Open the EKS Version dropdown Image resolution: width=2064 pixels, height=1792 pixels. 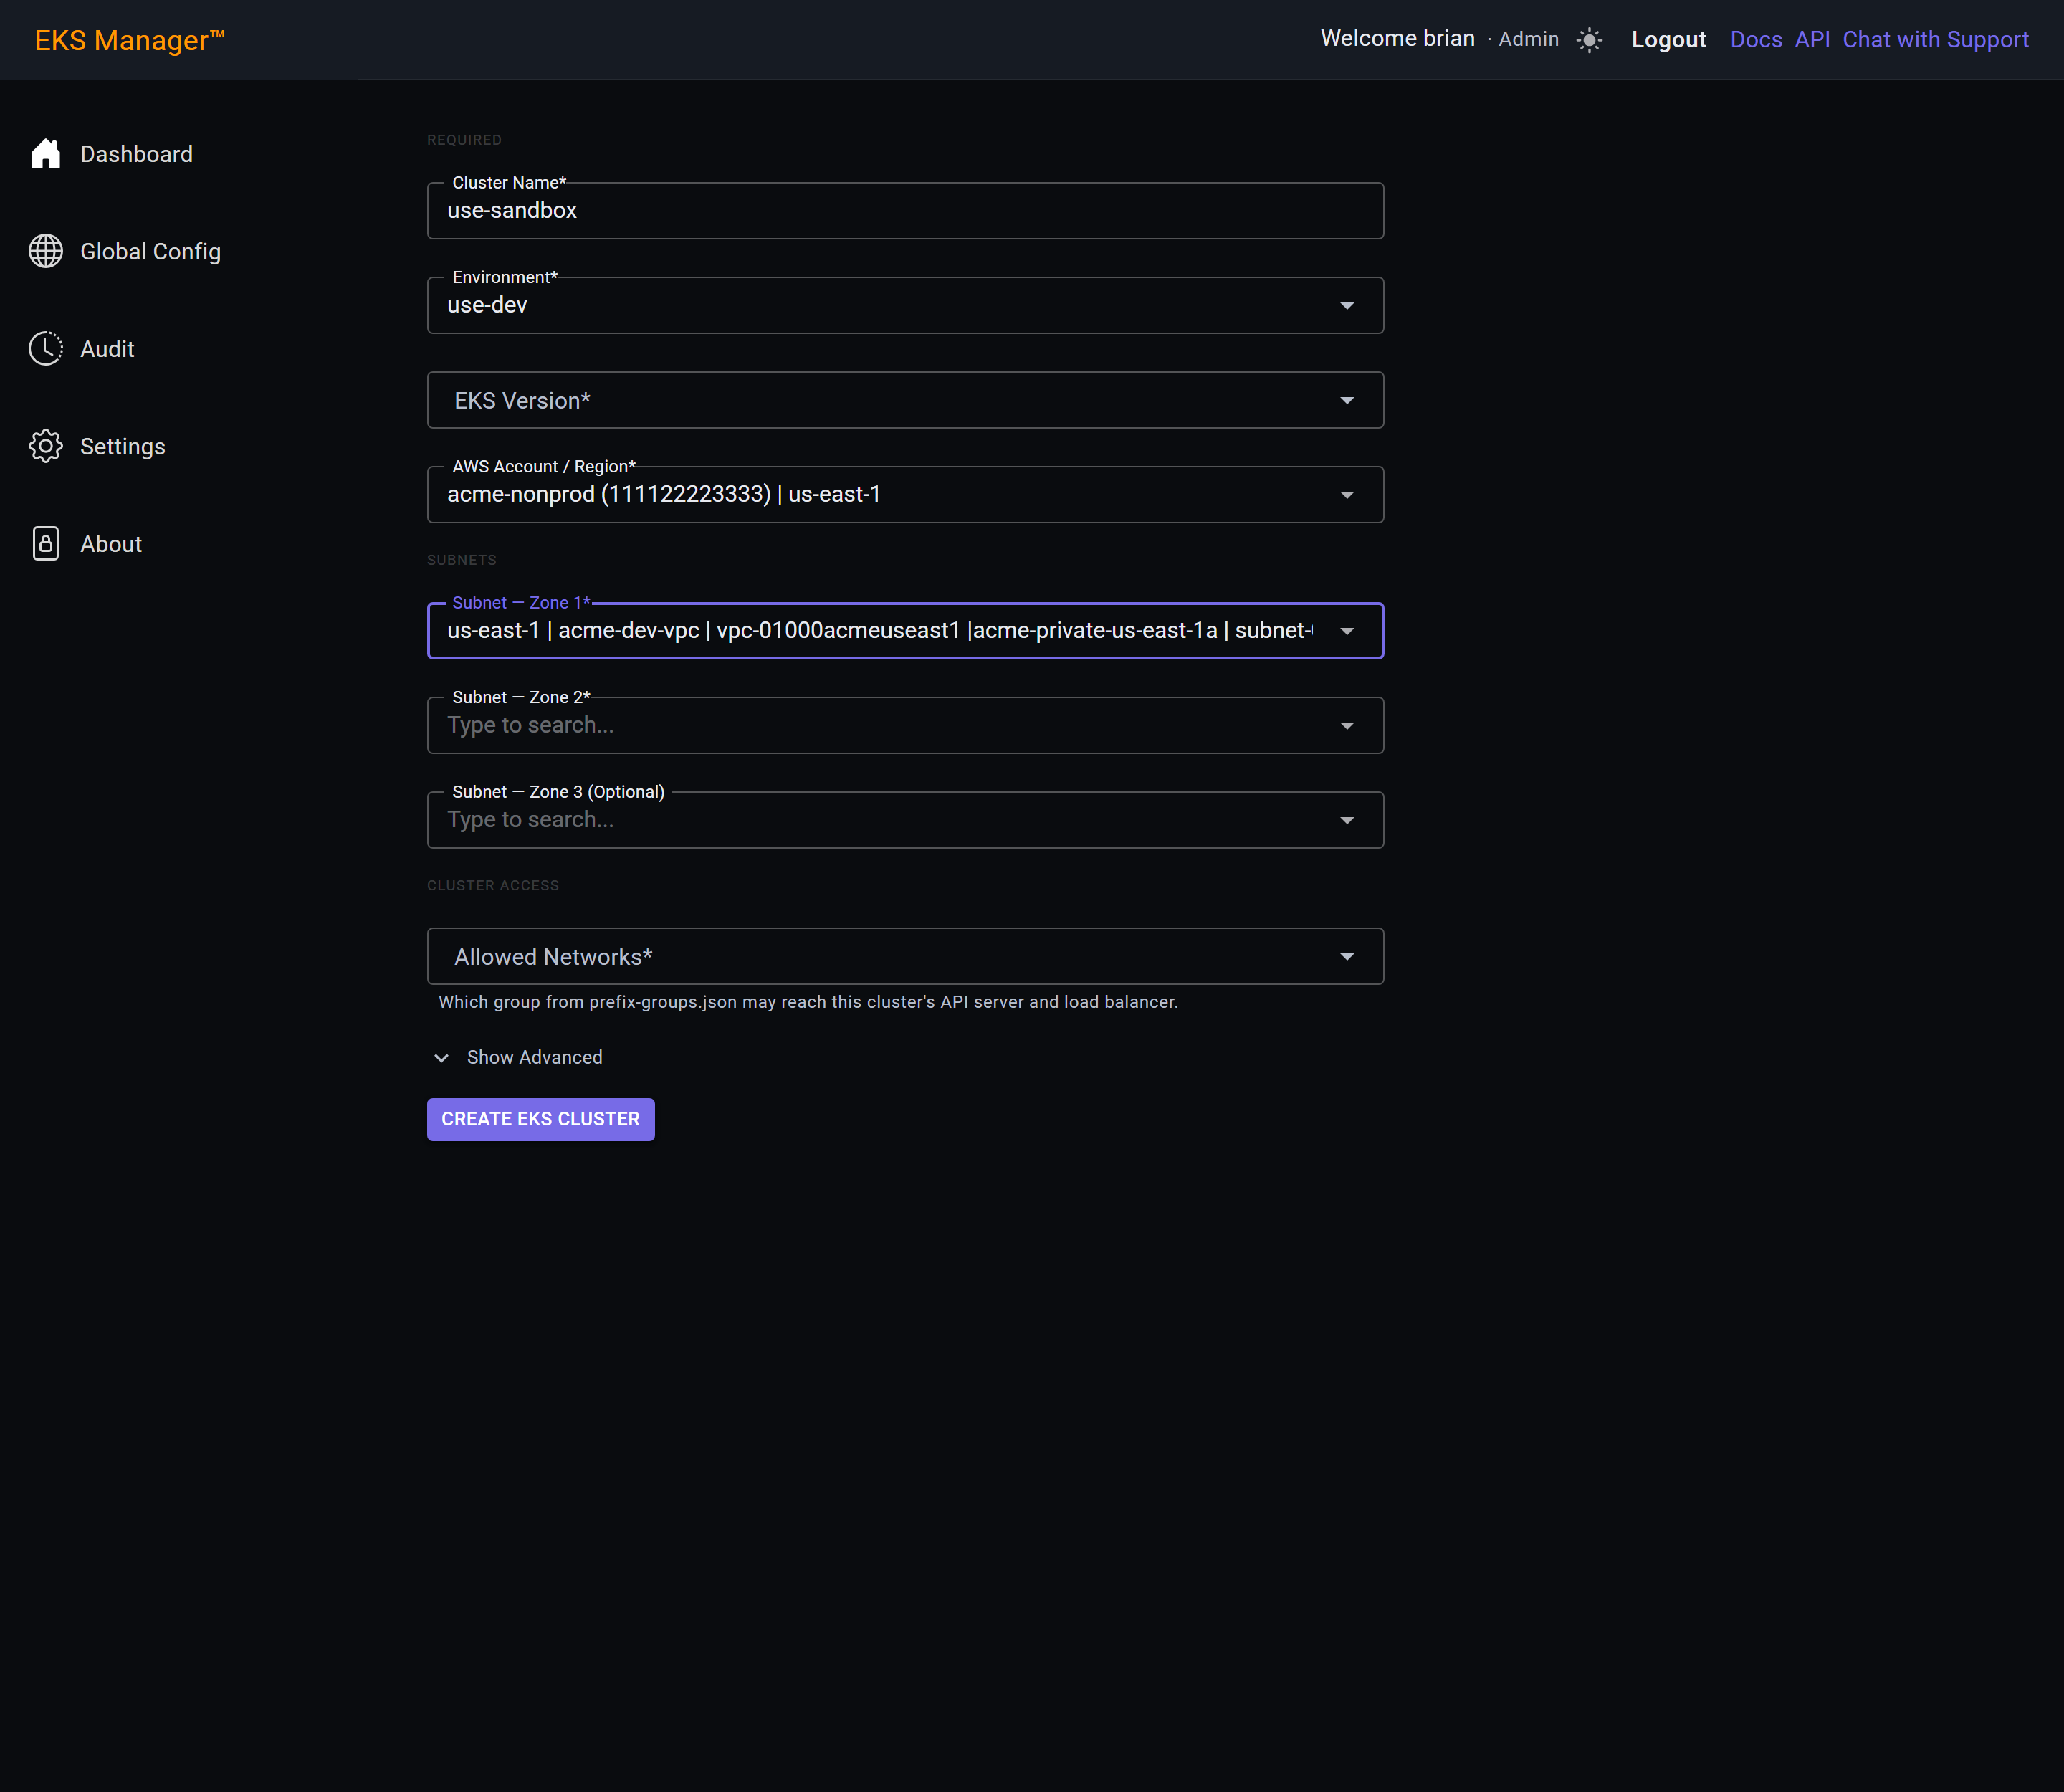[905, 400]
